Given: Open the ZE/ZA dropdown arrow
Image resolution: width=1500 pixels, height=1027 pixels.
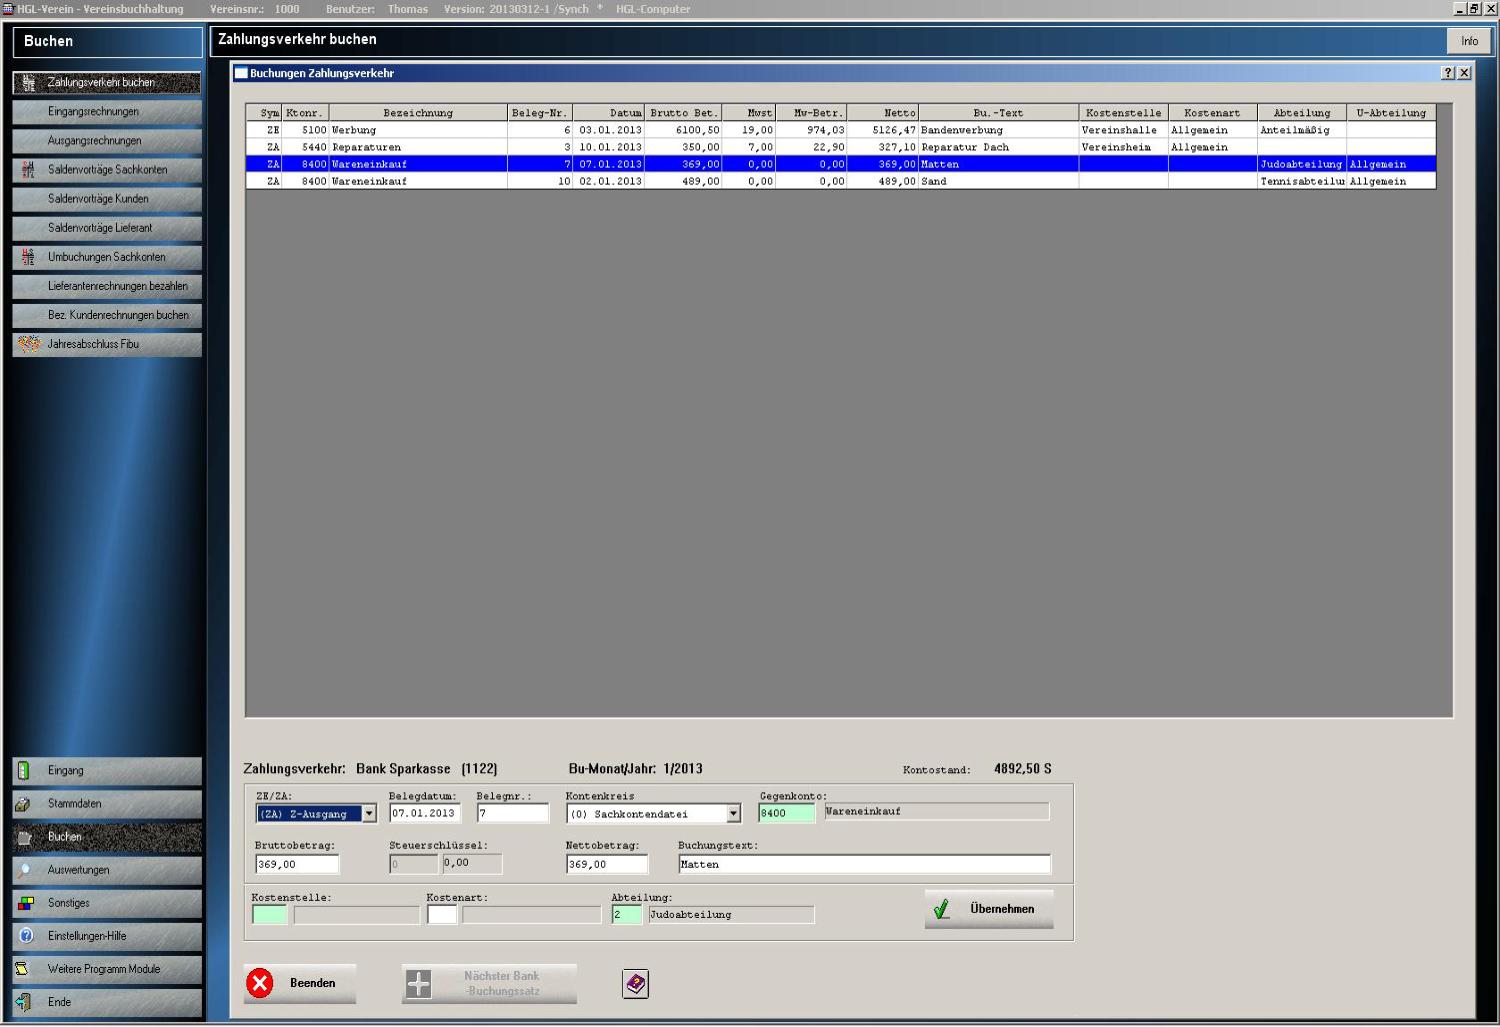Looking at the screenshot, I should tap(369, 814).
